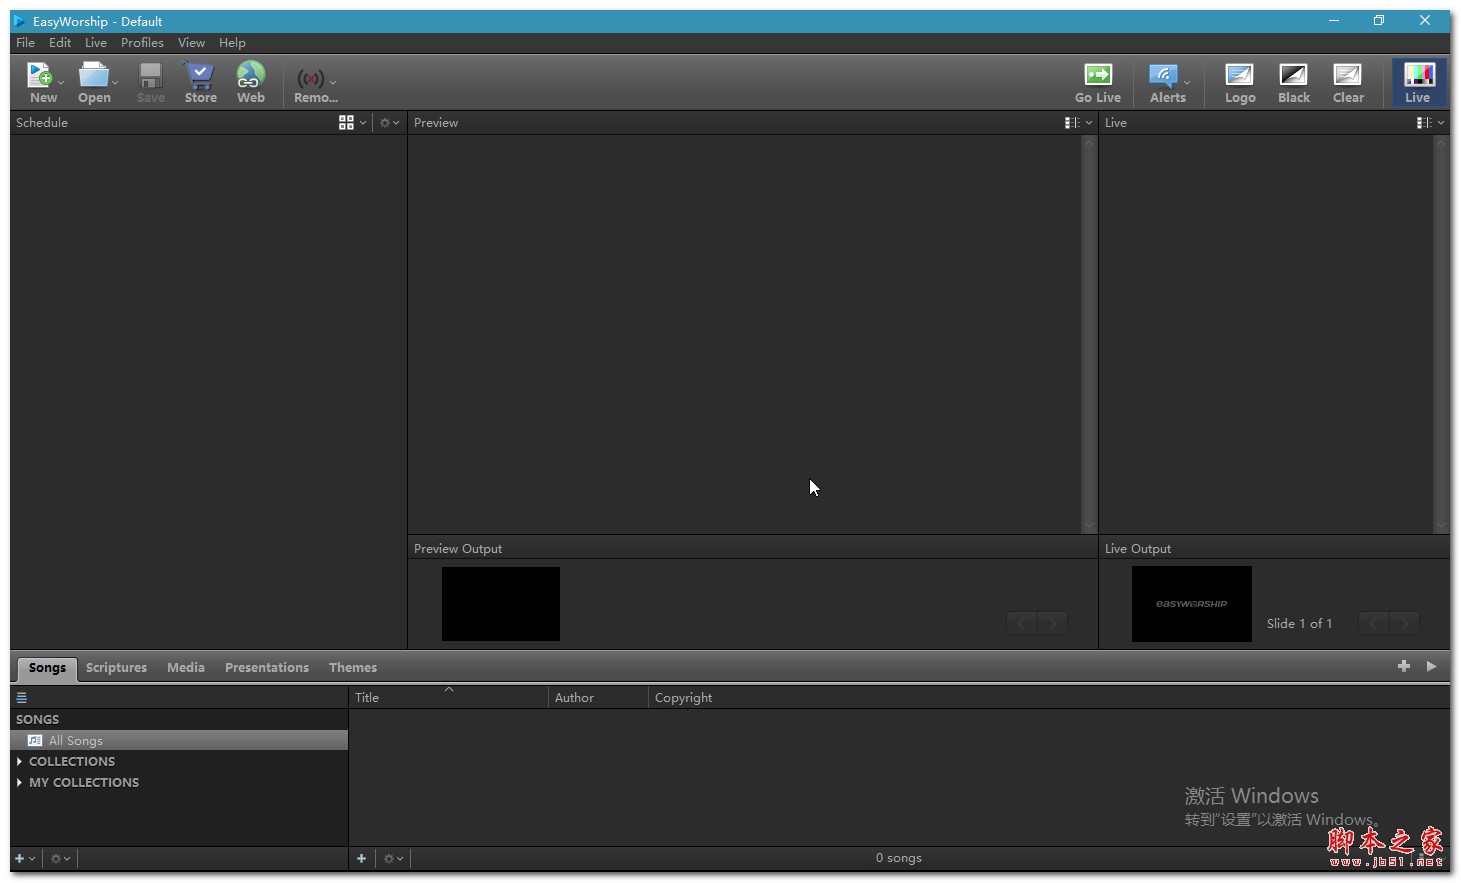Viewport: 1461px width, 883px height.
Task: Launch the Web browser icon
Action: pyautogui.click(x=250, y=76)
